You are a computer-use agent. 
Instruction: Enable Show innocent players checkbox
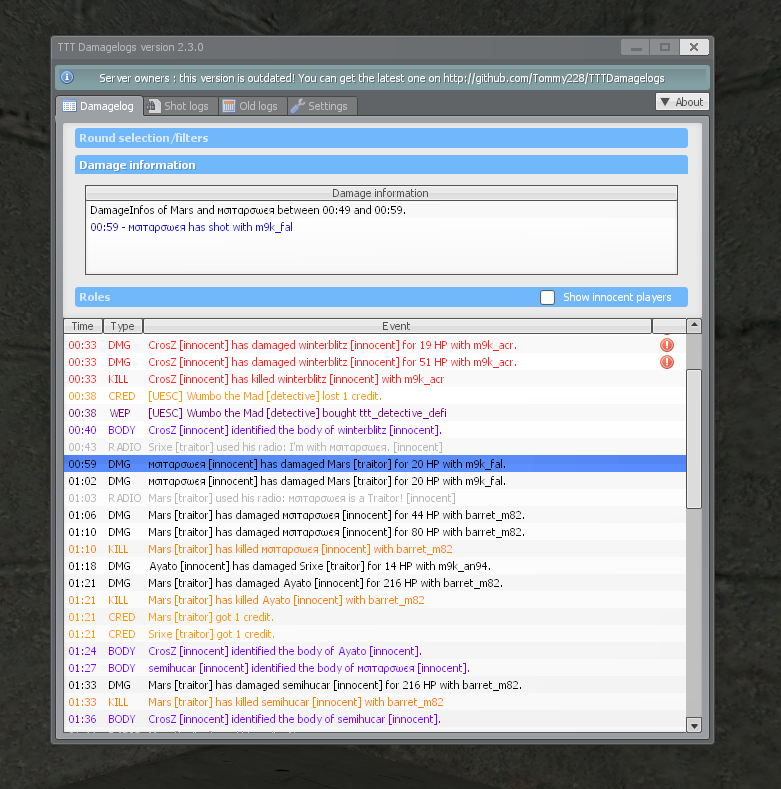(x=548, y=297)
